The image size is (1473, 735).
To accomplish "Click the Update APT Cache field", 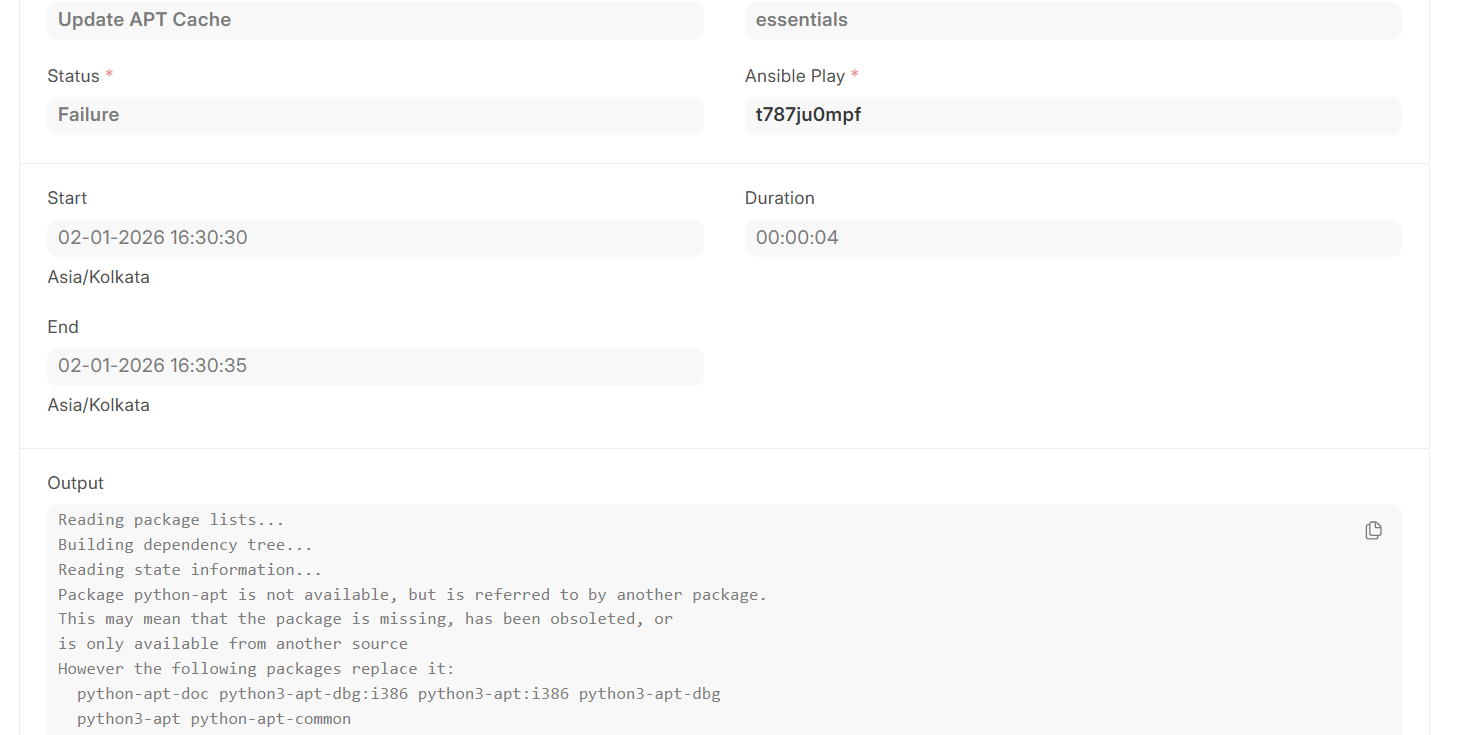I will point(375,20).
